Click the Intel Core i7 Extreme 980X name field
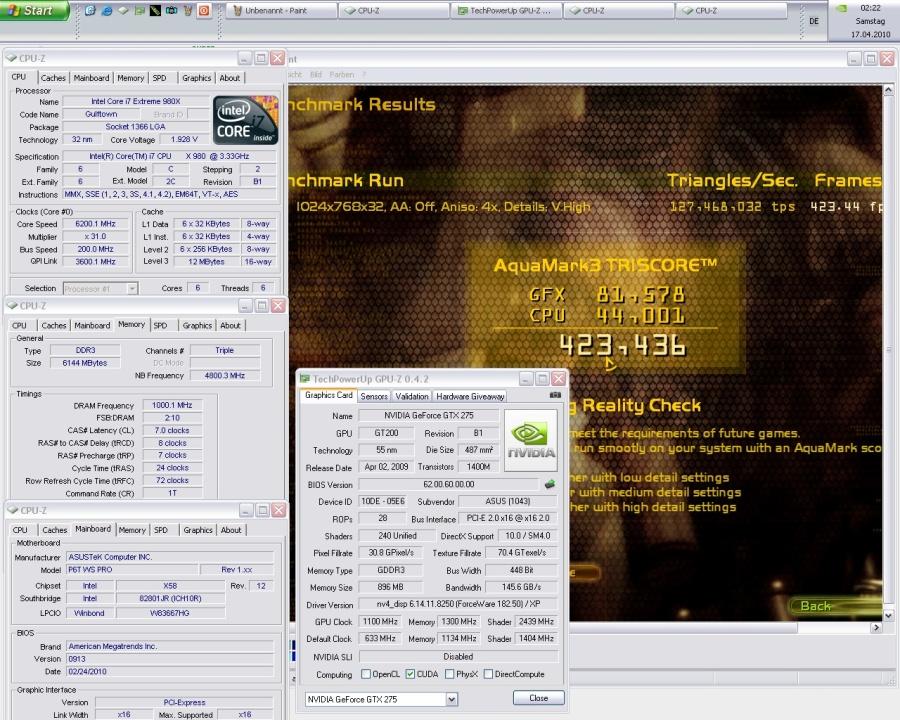Screen dimensions: 900x720 click(x=136, y=101)
